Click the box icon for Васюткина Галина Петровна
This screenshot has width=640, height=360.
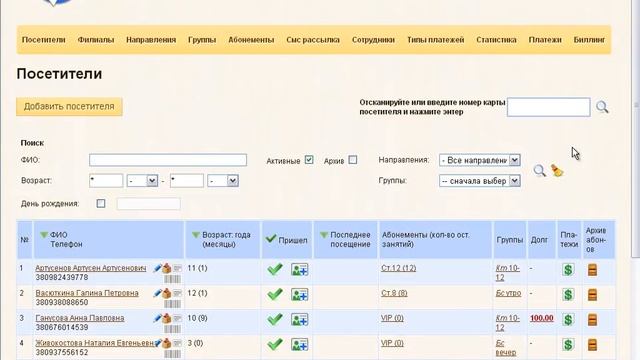click(167, 293)
